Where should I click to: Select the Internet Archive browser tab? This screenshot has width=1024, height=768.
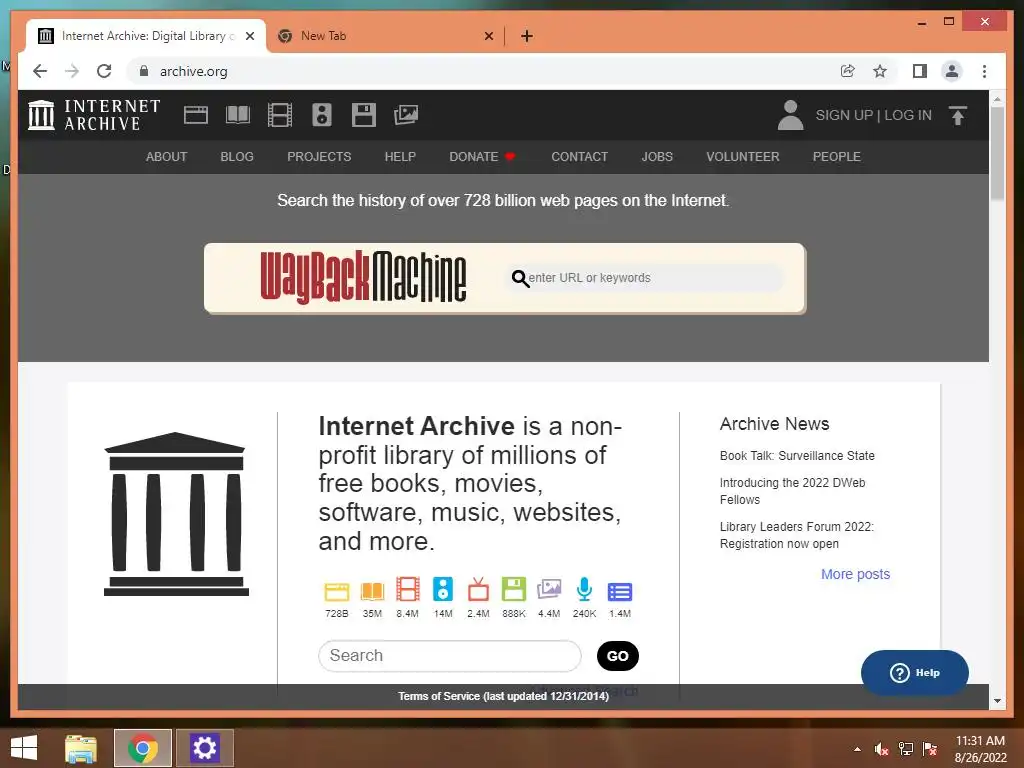click(x=146, y=36)
